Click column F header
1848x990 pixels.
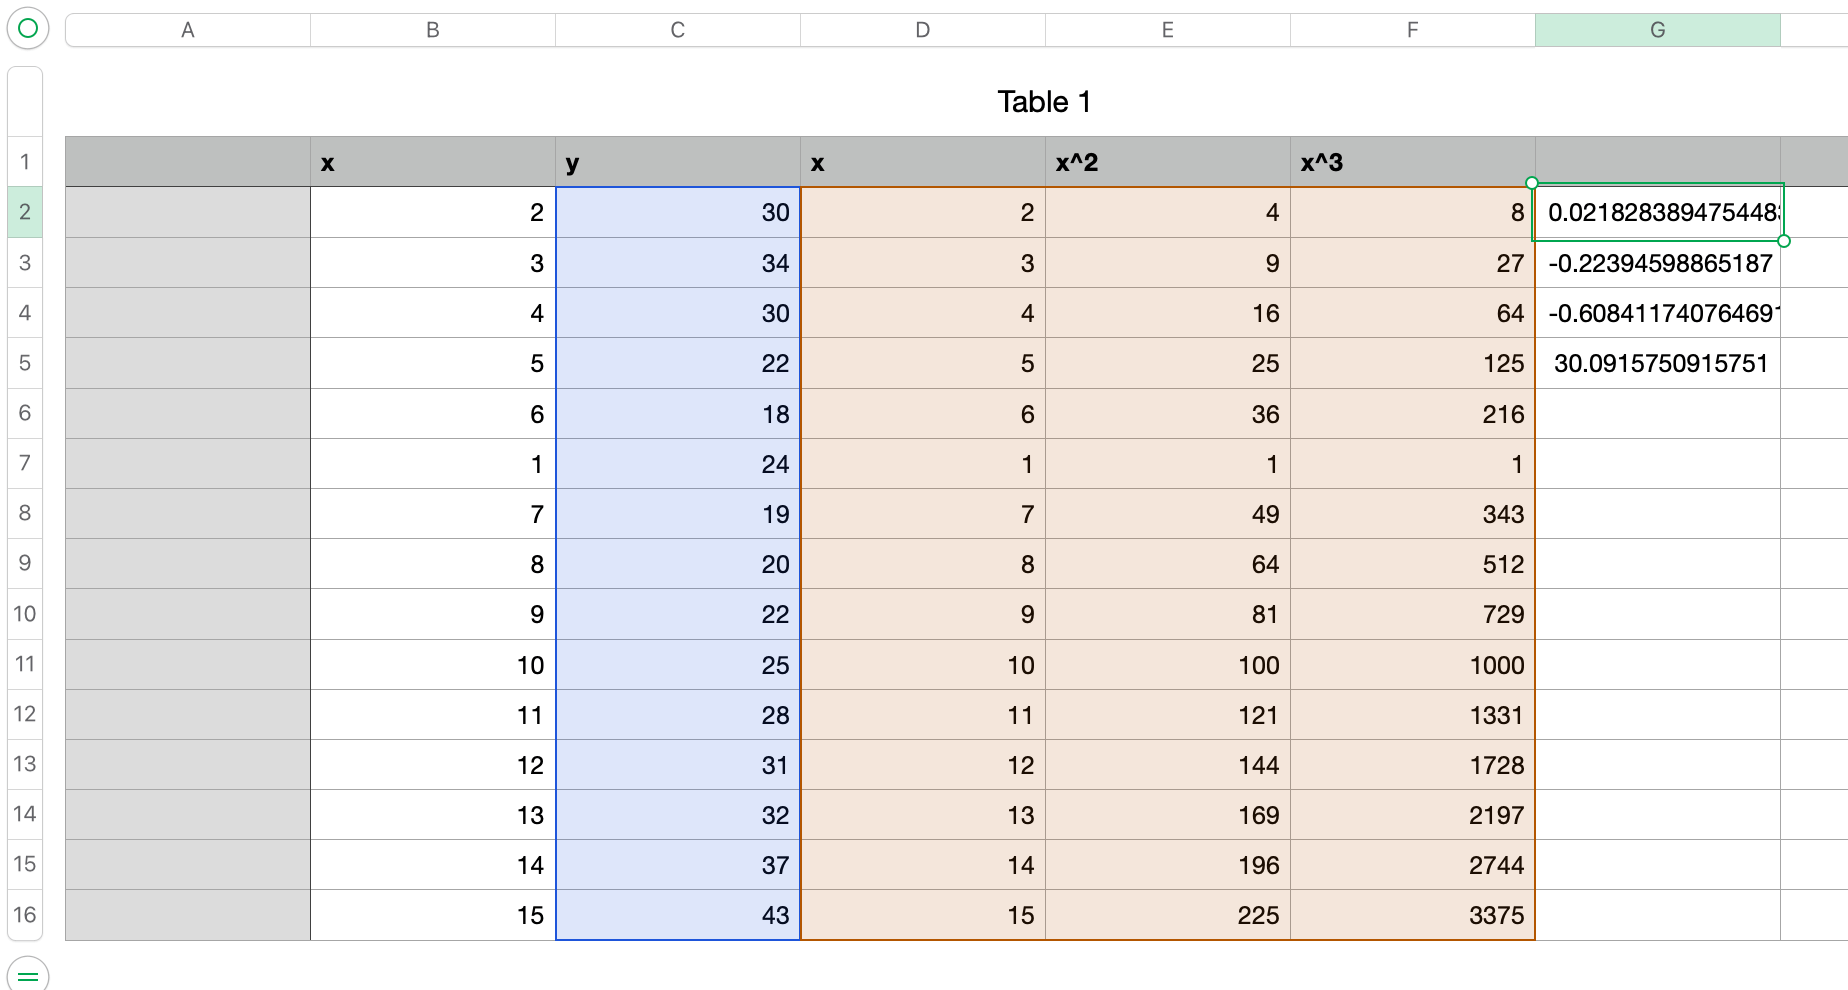point(1412,30)
